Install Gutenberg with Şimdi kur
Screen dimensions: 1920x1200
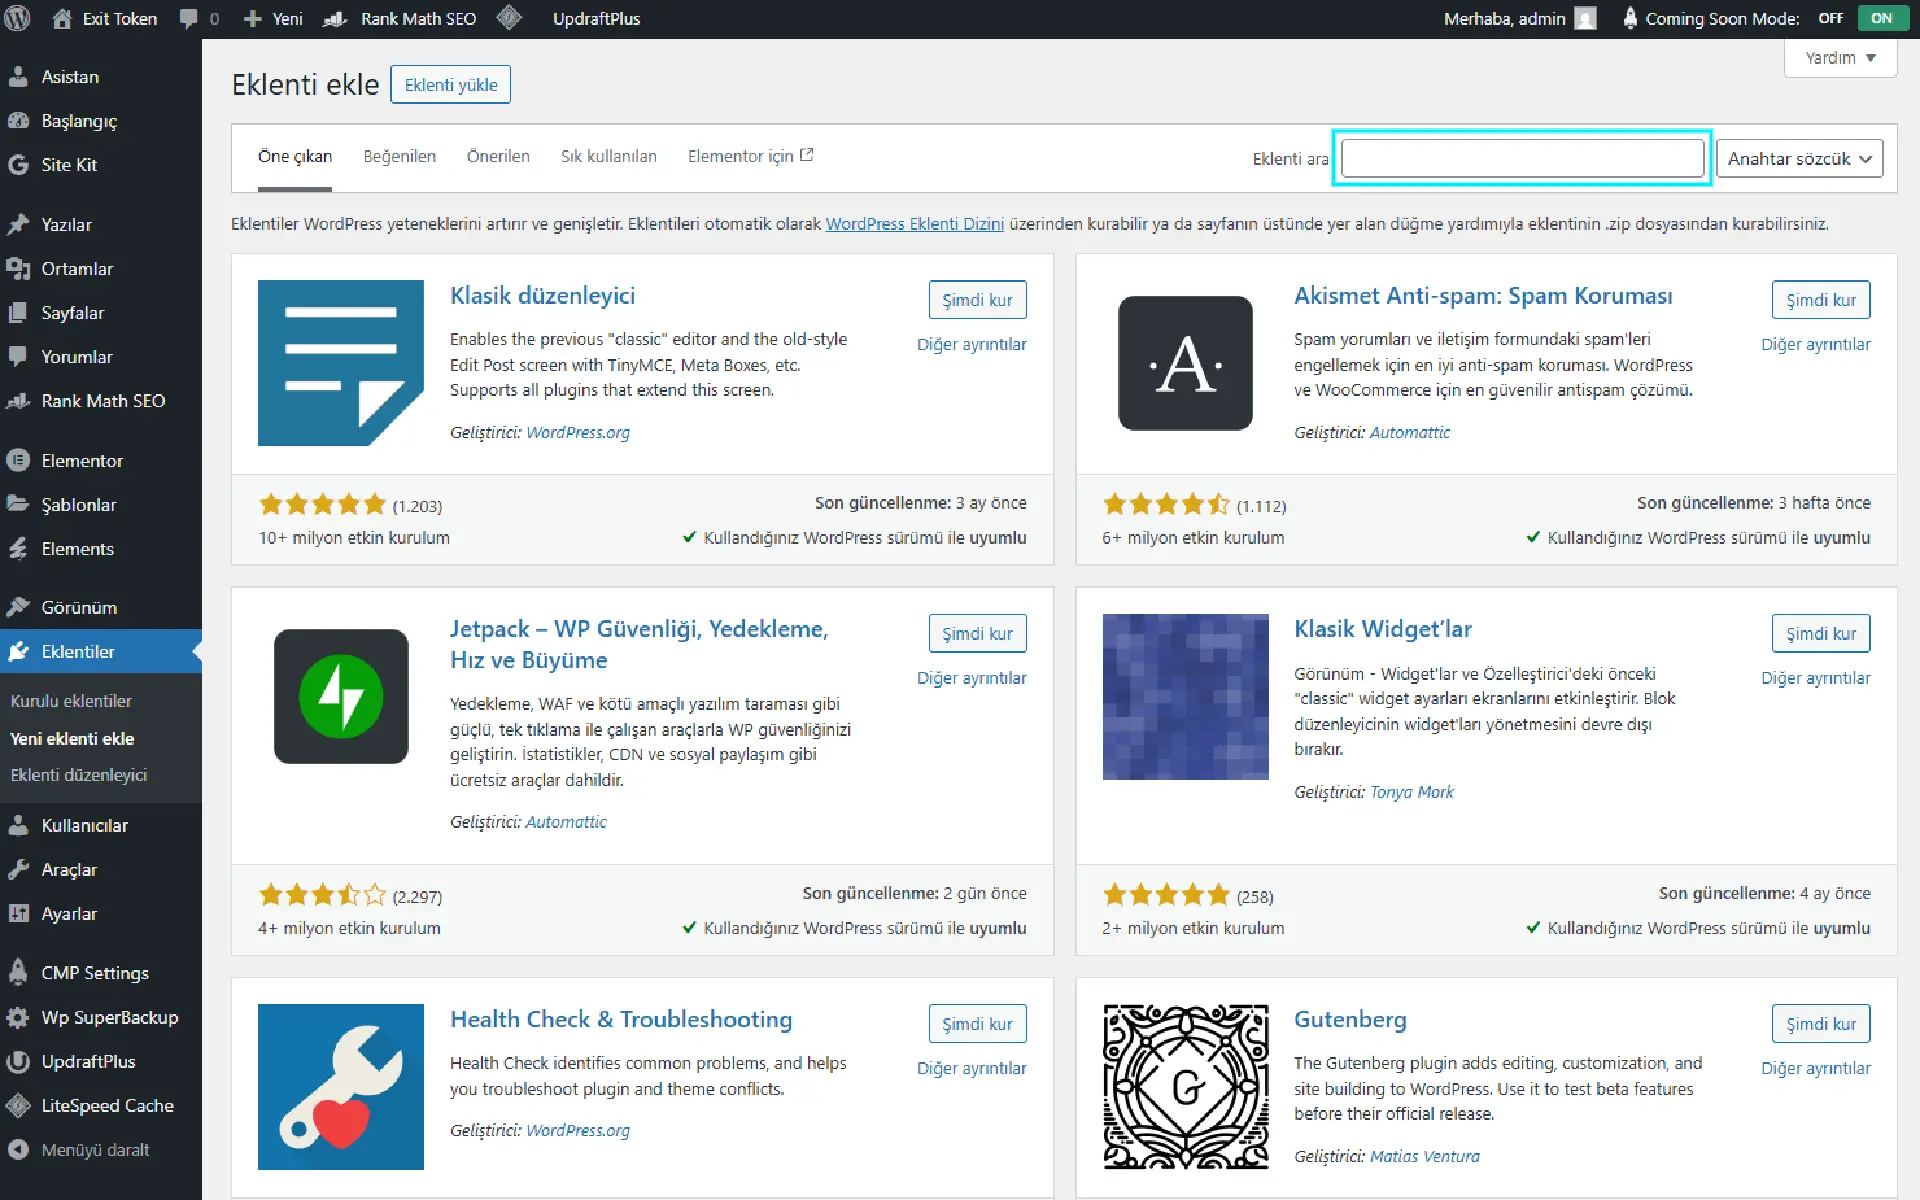1821,1024
